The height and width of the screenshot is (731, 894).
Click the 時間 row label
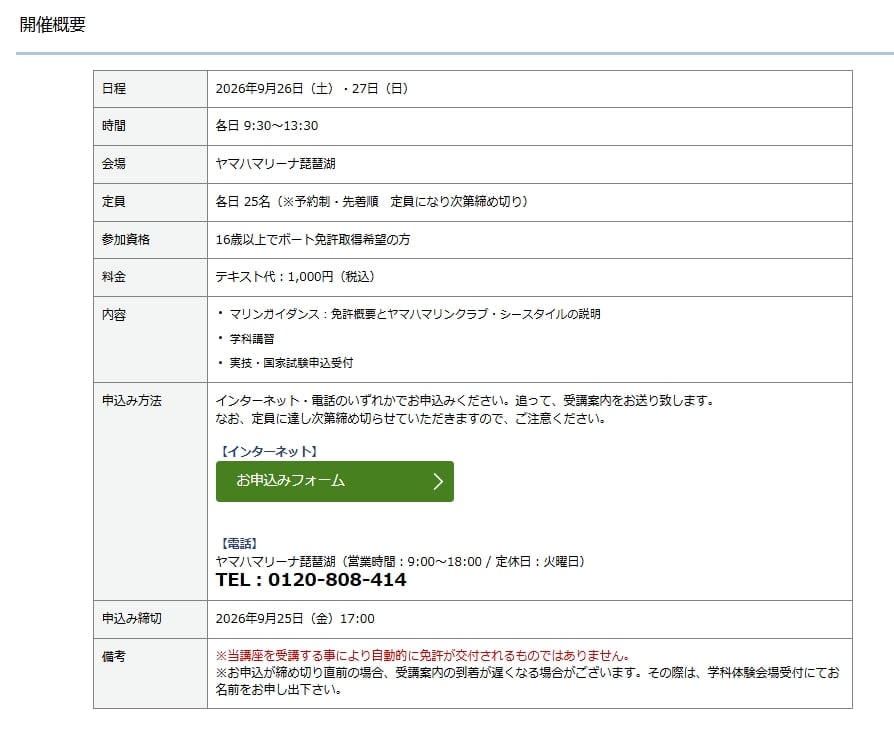pos(113,126)
